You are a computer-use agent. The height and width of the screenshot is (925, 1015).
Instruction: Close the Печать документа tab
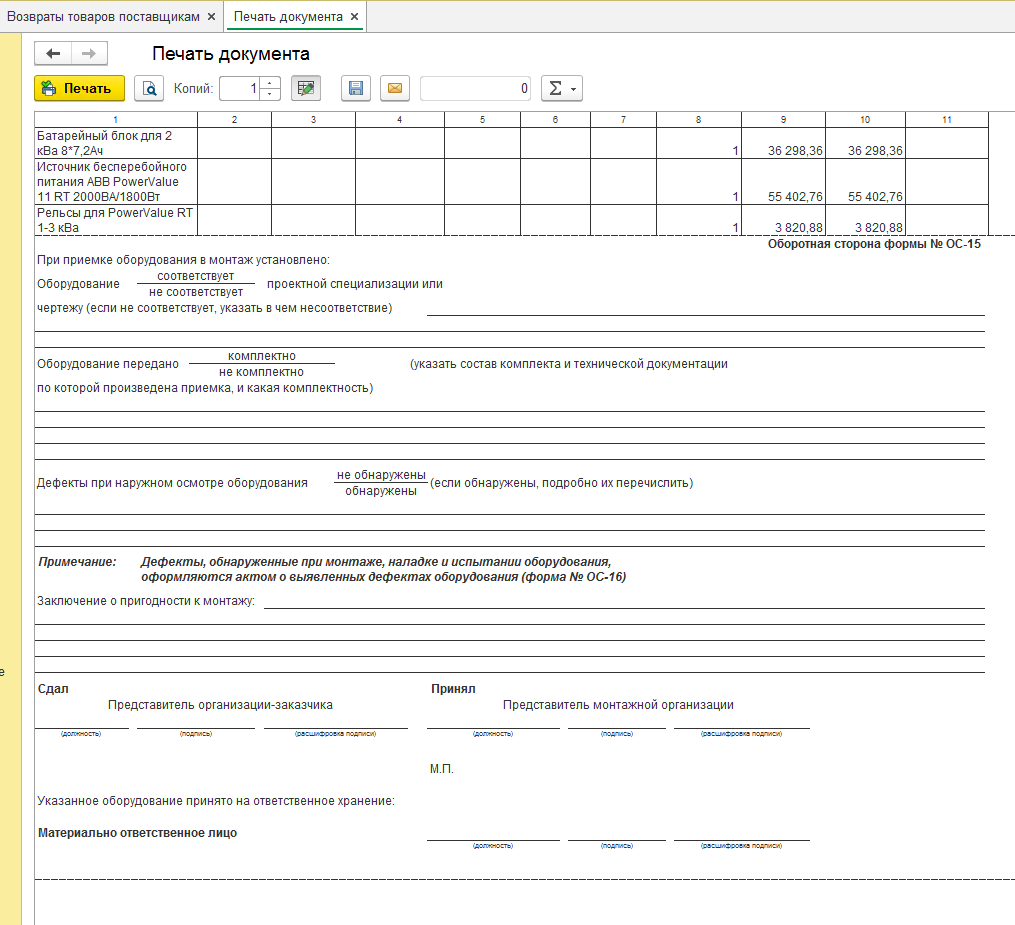pyautogui.click(x=354, y=17)
